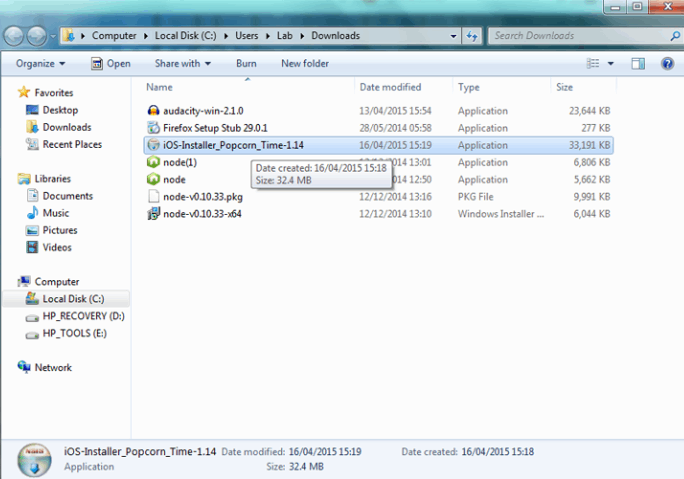The image size is (684, 479).
Task: Select file name node-v0.10.33-x64
Action: tap(202, 214)
